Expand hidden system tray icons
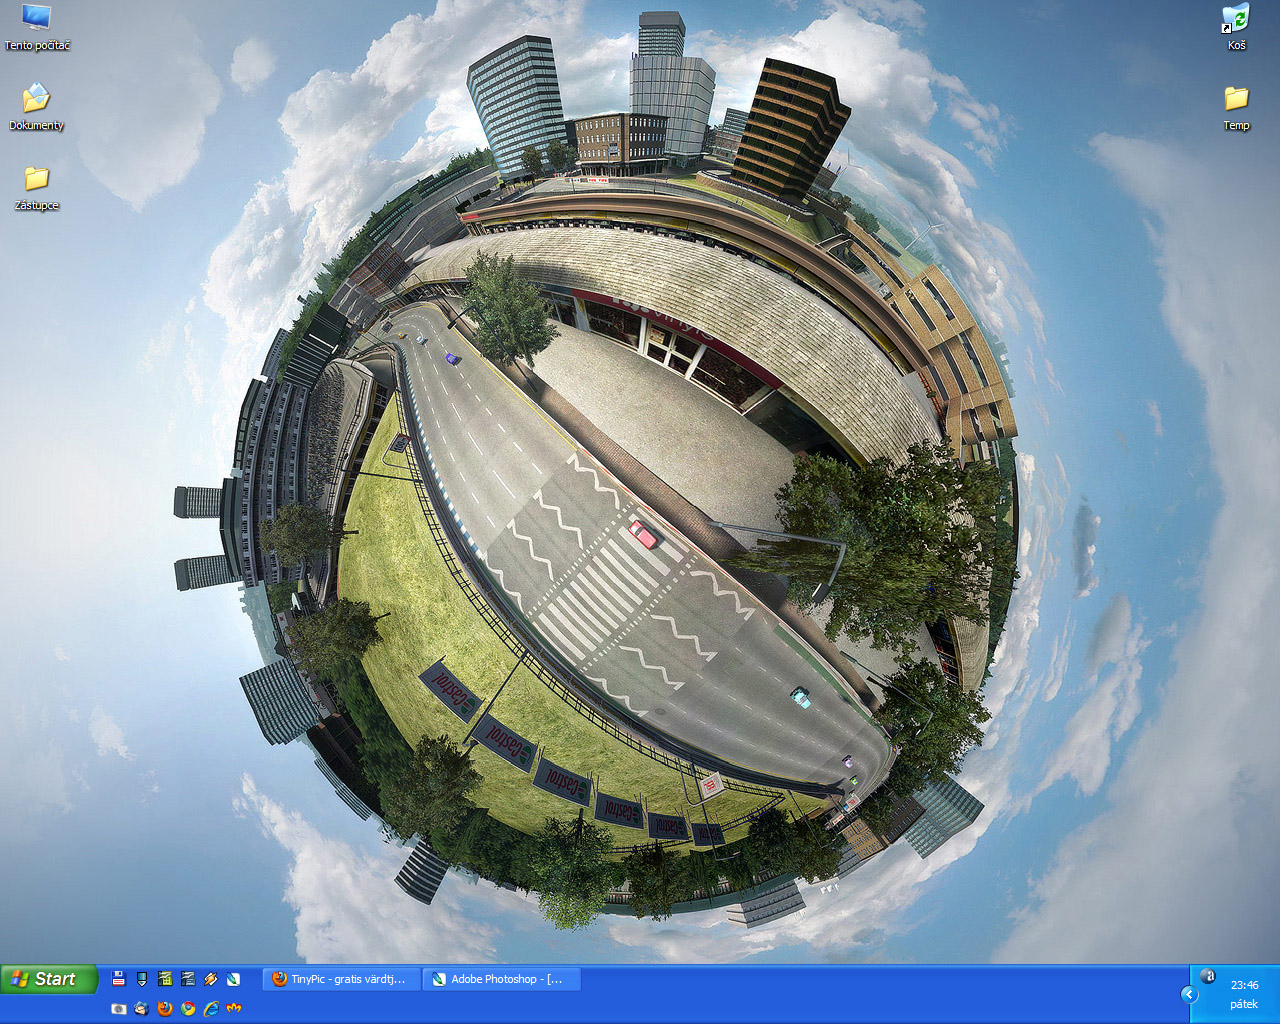Viewport: 1280px width, 1024px height. pos(1189,994)
